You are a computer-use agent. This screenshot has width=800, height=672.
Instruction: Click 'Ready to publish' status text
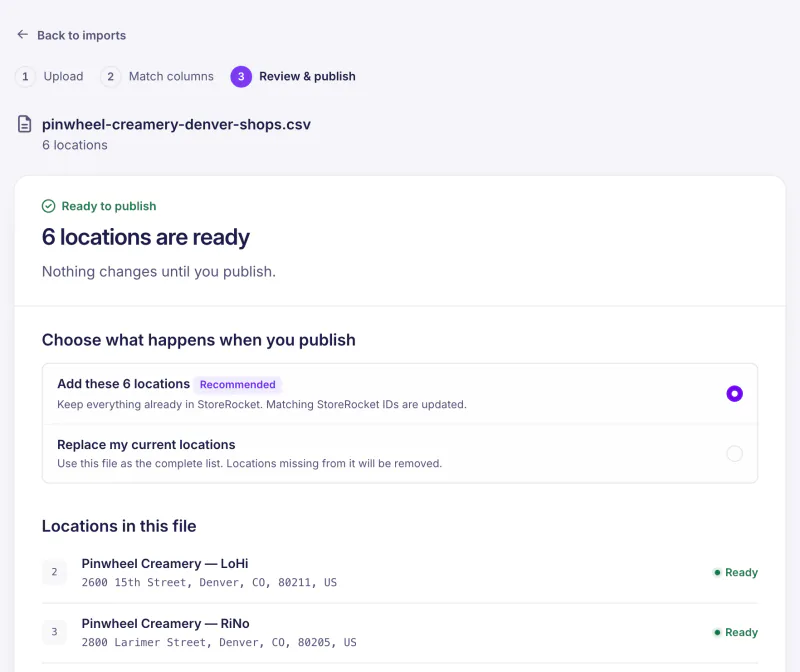tap(109, 206)
